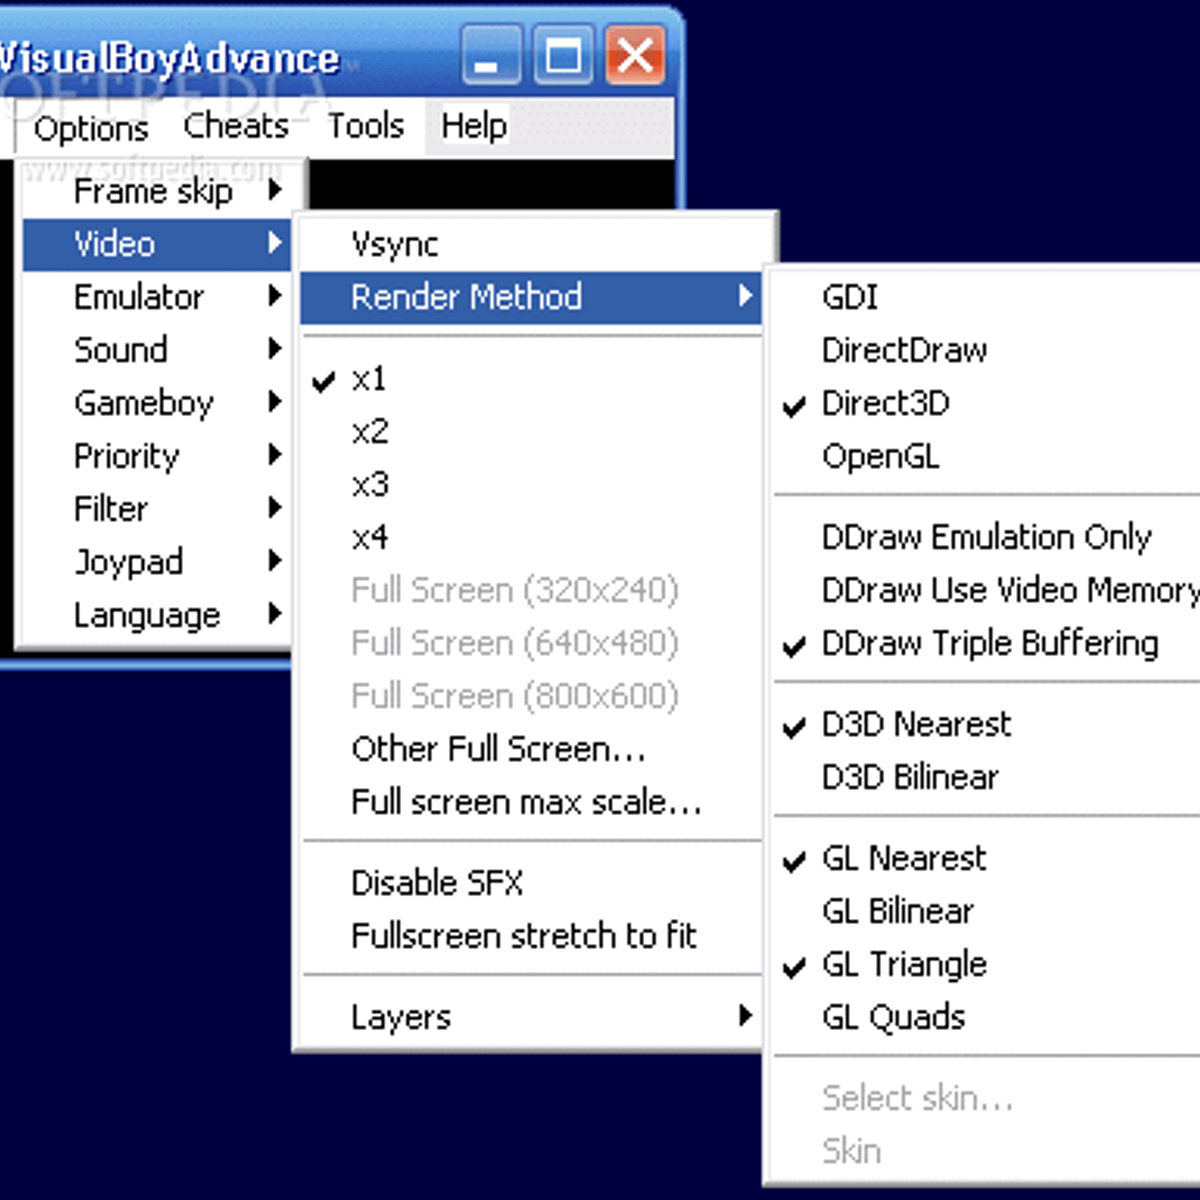This screenshot has width=1200, height=1200.
Task: Open the Cheats menu
Action: pyautogui.click(x=236, y=126)
